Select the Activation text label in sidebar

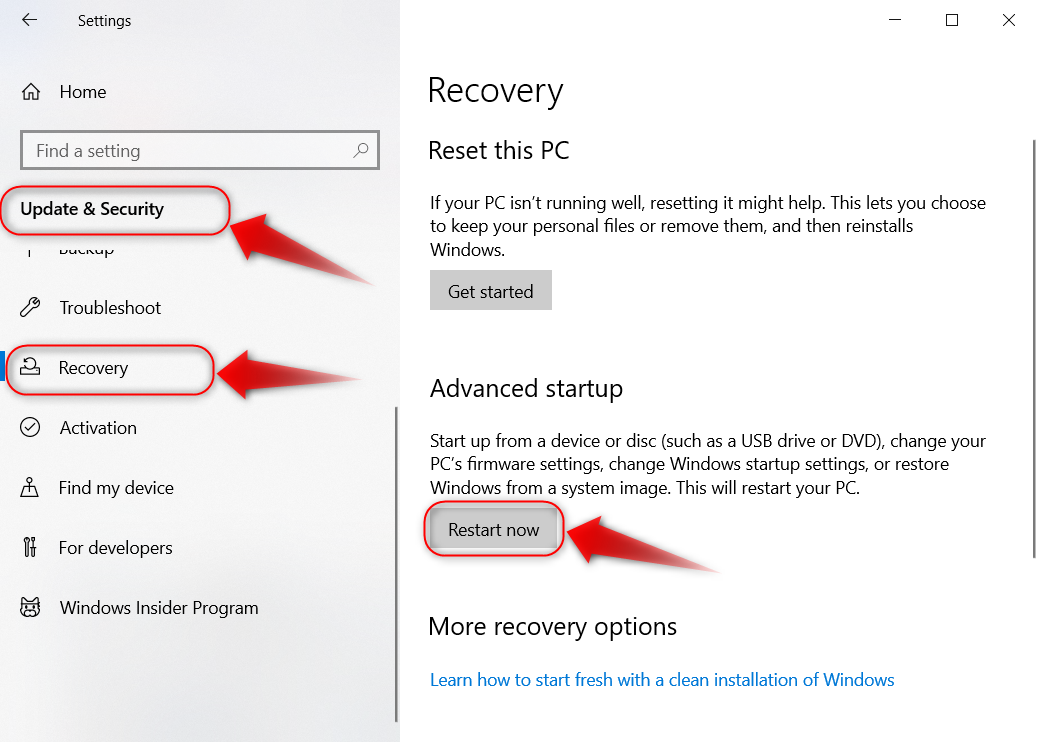pos(98,428)
